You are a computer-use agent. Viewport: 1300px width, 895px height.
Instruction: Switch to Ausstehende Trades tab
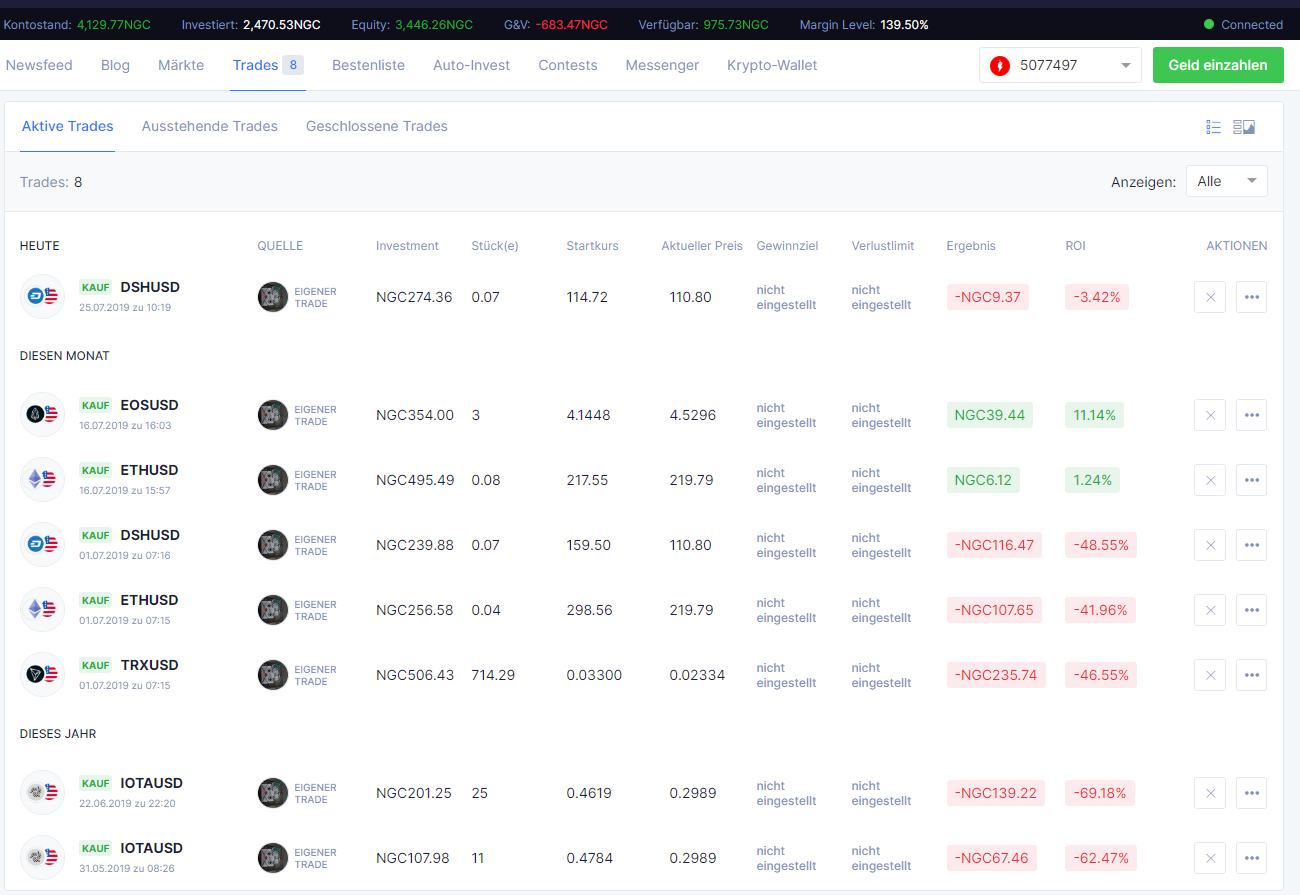[210, 126]
